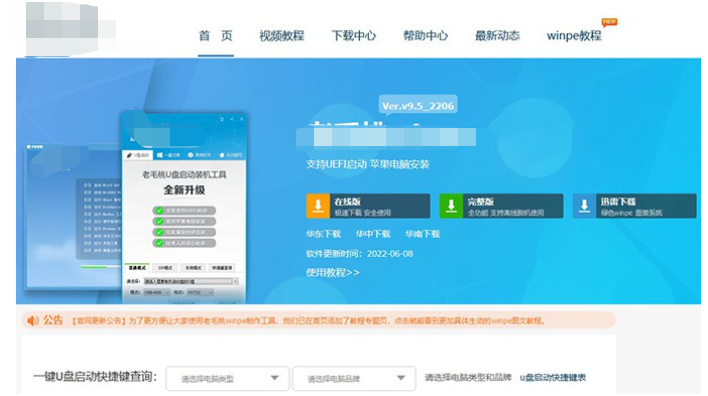Click the 华南下载 mirror link
708x396 pixels.
coord(423,234)
